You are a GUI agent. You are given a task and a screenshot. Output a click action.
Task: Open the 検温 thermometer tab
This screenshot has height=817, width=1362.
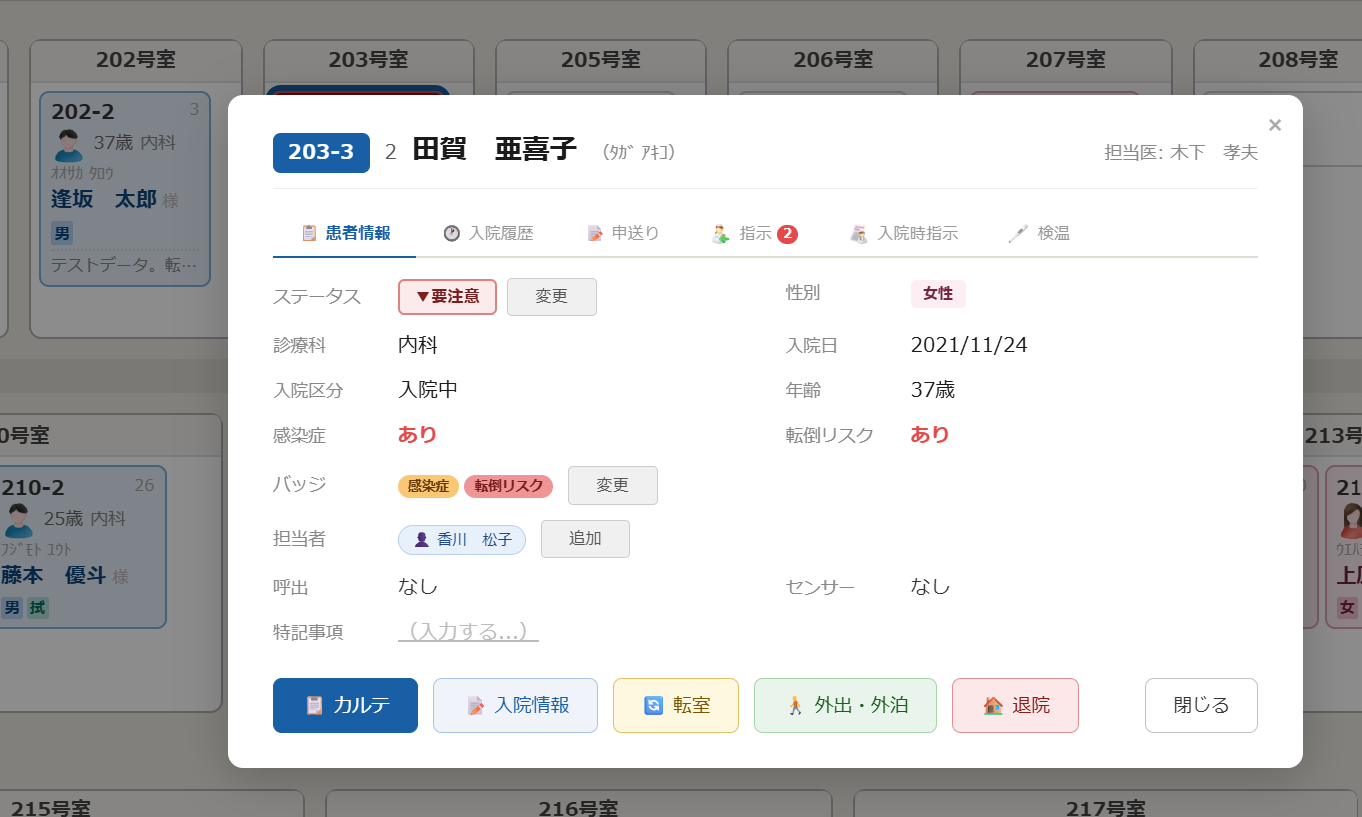point(1039,233)
